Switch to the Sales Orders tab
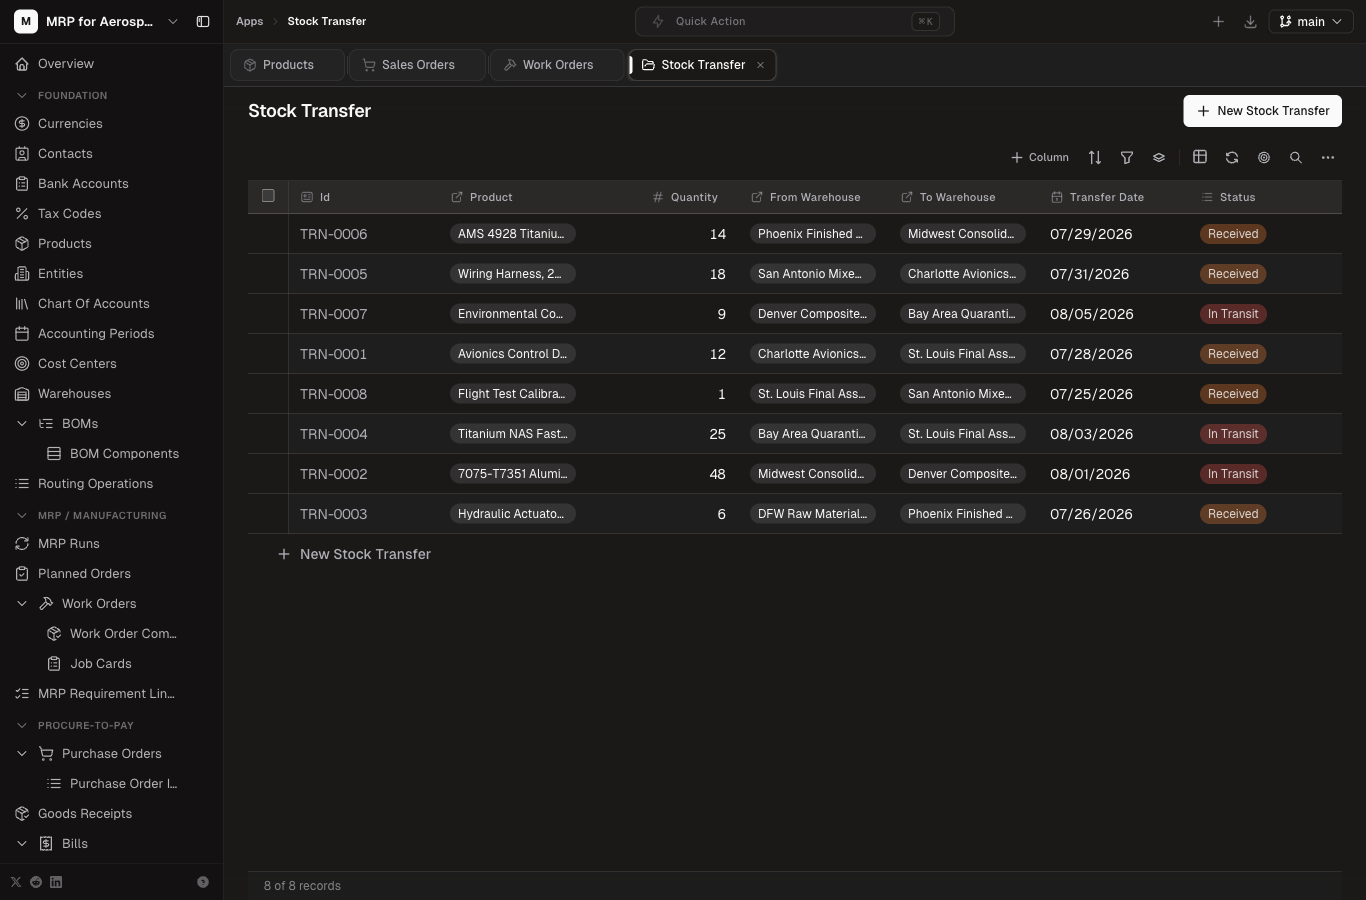 pos(417,65)
